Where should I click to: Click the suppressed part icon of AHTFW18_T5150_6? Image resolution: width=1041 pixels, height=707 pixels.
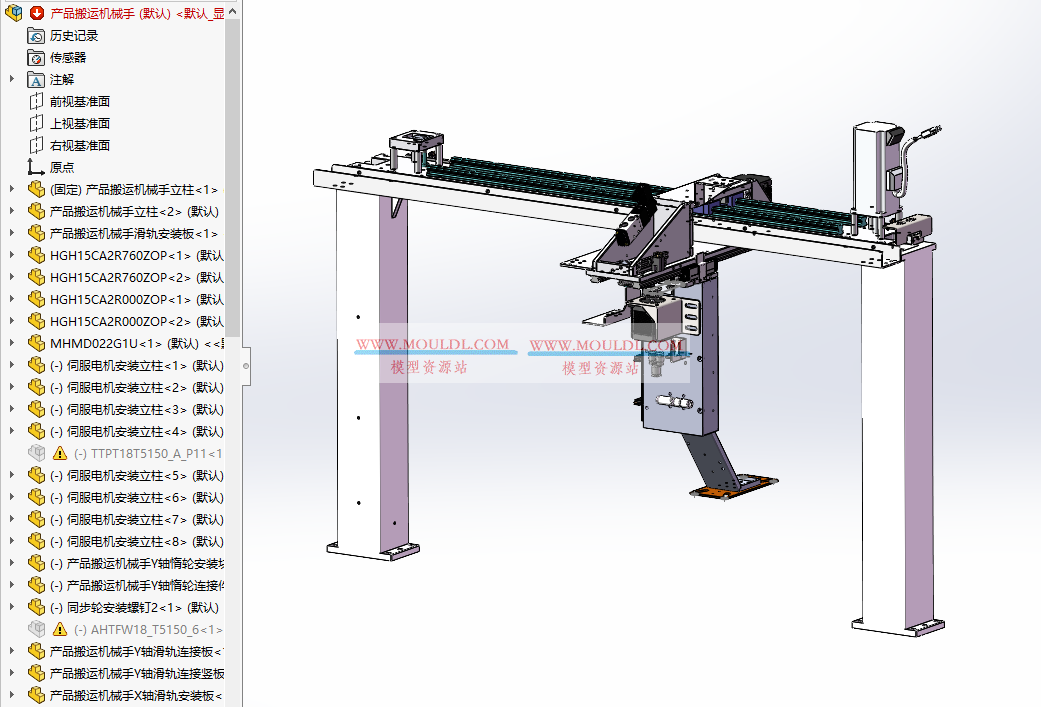tap(36, 629)
